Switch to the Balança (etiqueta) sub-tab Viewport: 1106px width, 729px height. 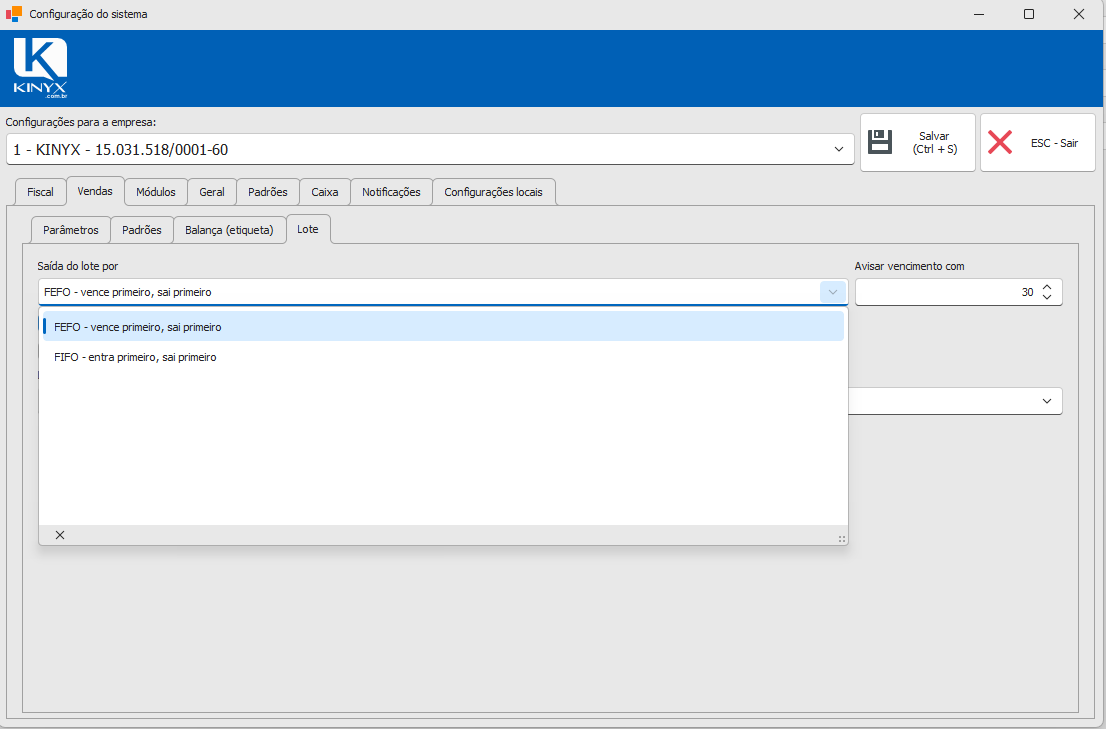(229, 230)
